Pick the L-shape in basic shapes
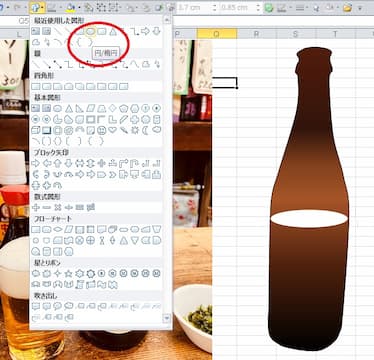374x360 pixels. 113,119
